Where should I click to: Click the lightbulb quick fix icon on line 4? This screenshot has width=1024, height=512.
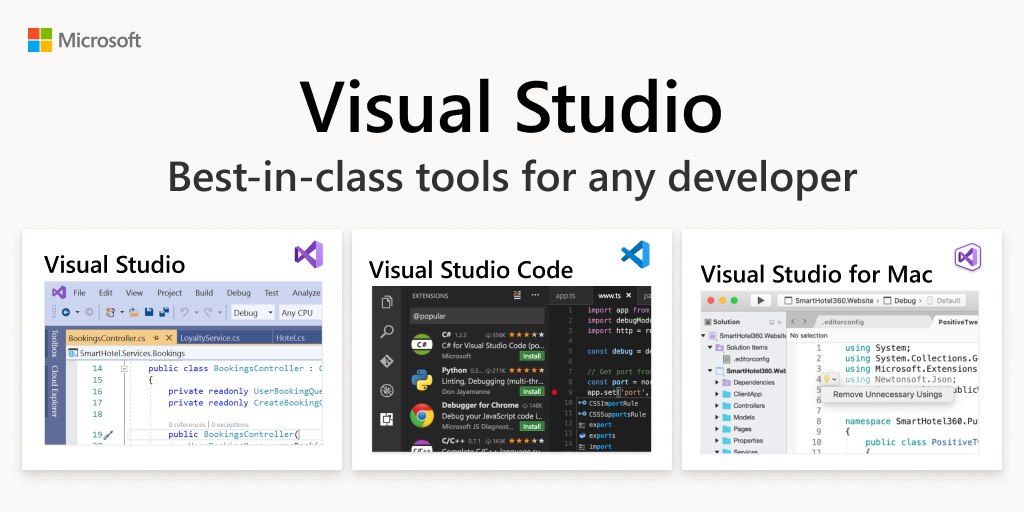[827, 379]
